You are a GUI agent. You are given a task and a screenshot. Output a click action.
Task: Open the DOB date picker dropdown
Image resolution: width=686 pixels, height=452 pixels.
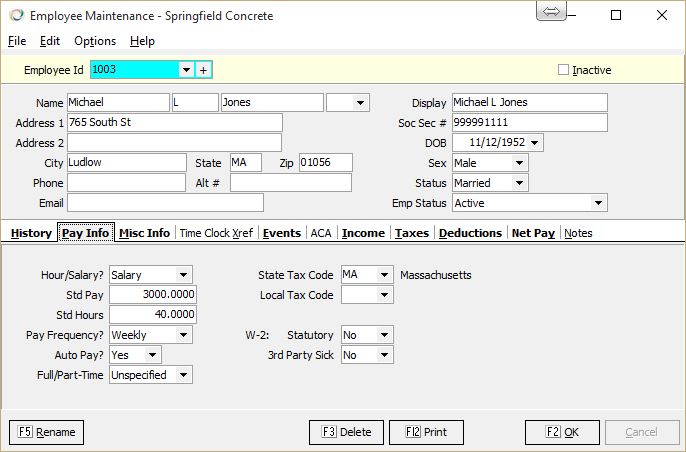536,143
